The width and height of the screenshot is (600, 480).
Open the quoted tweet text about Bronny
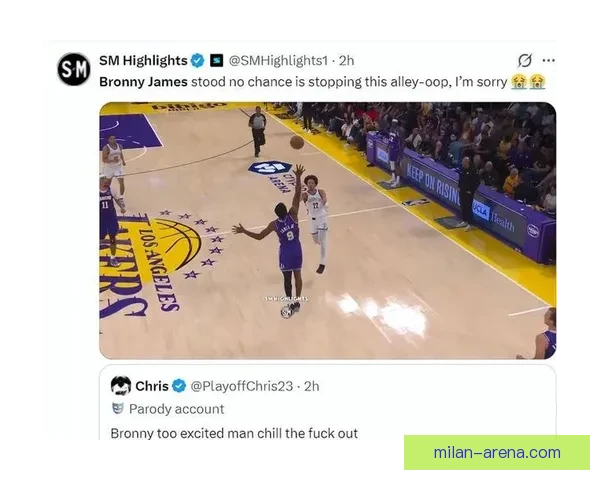(x=234, y=433)
